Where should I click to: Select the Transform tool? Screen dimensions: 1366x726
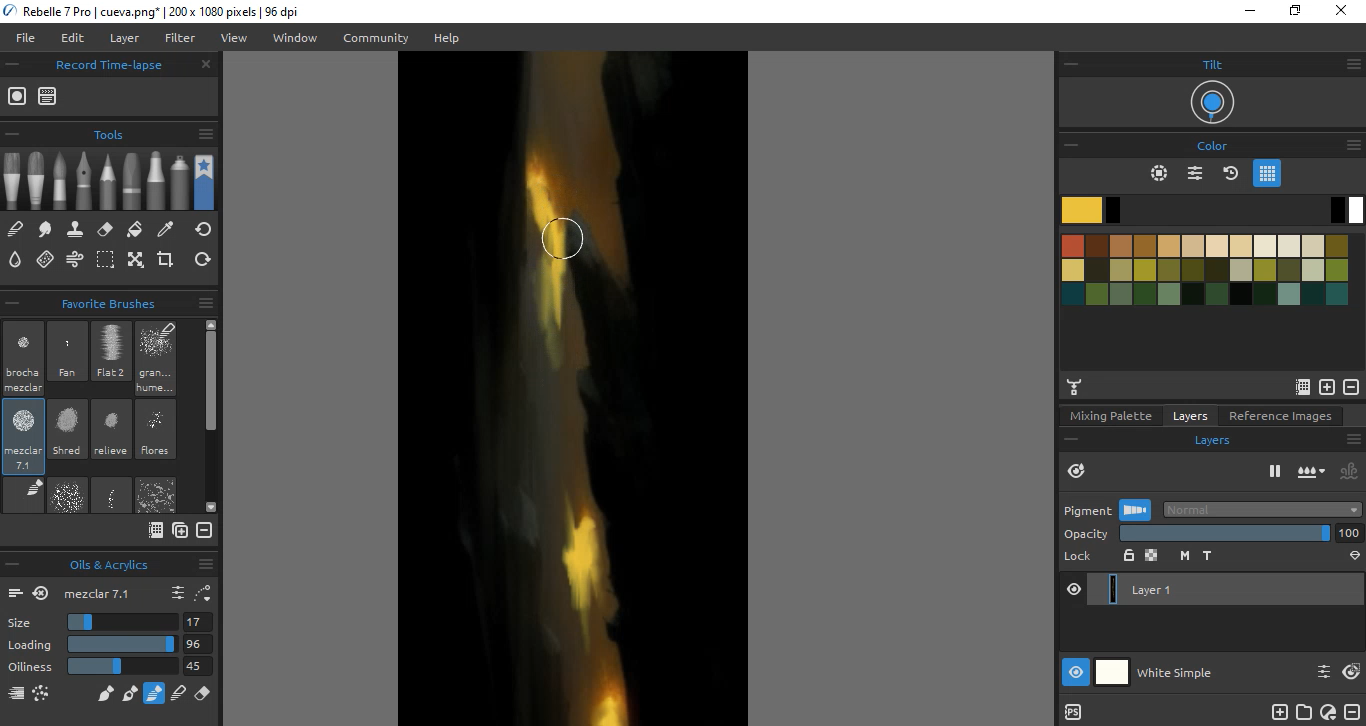(135, 259)
